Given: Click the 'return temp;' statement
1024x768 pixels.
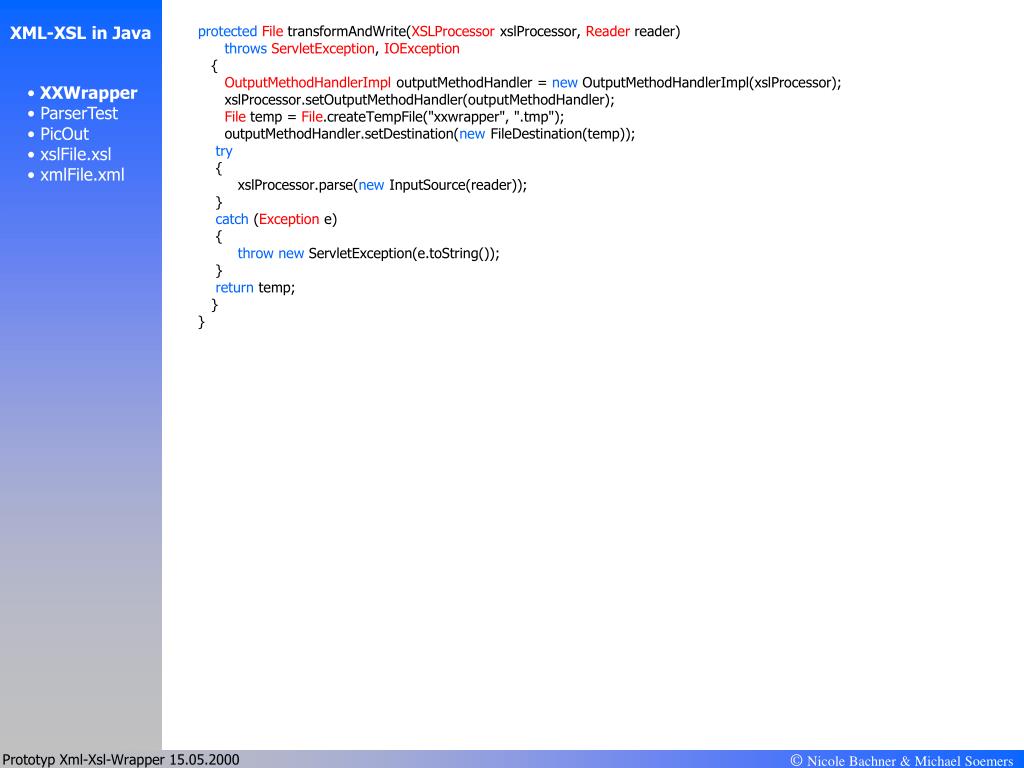Looking at the screenshot, I should pos(255,287).
